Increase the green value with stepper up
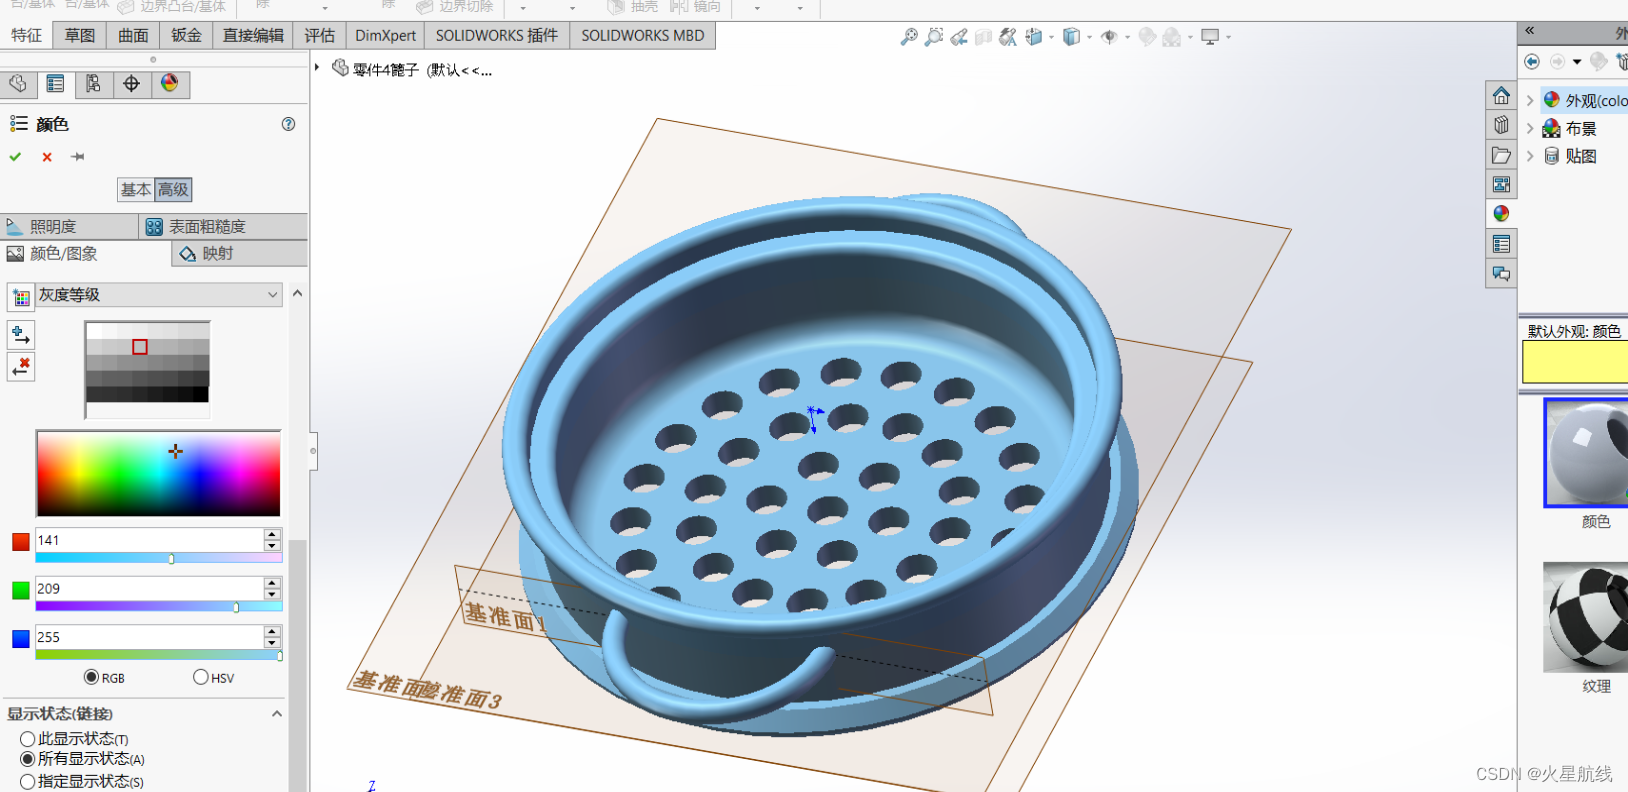 click(x=272, y=583)
